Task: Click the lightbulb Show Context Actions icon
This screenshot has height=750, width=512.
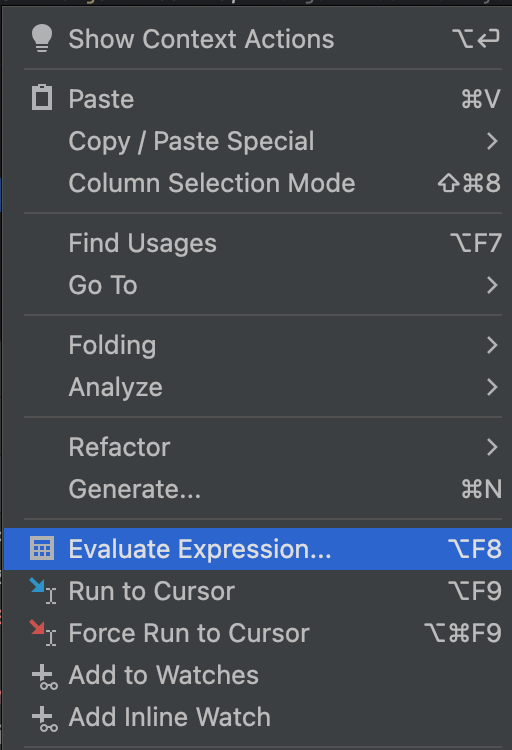Action: tap(42, 38)
